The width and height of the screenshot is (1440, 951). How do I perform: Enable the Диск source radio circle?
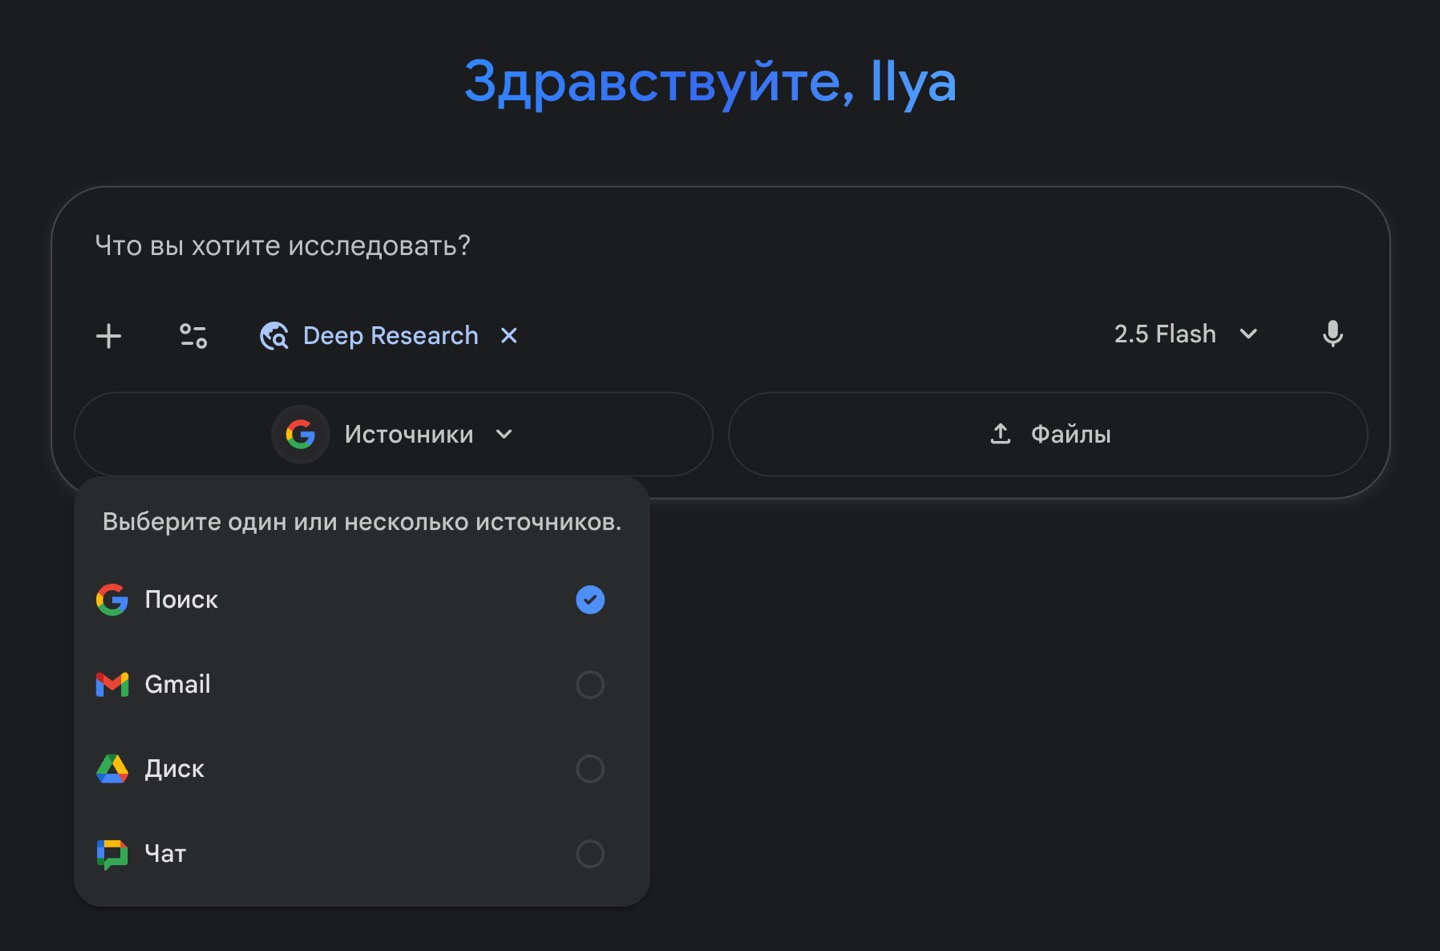tap(590, 769)
